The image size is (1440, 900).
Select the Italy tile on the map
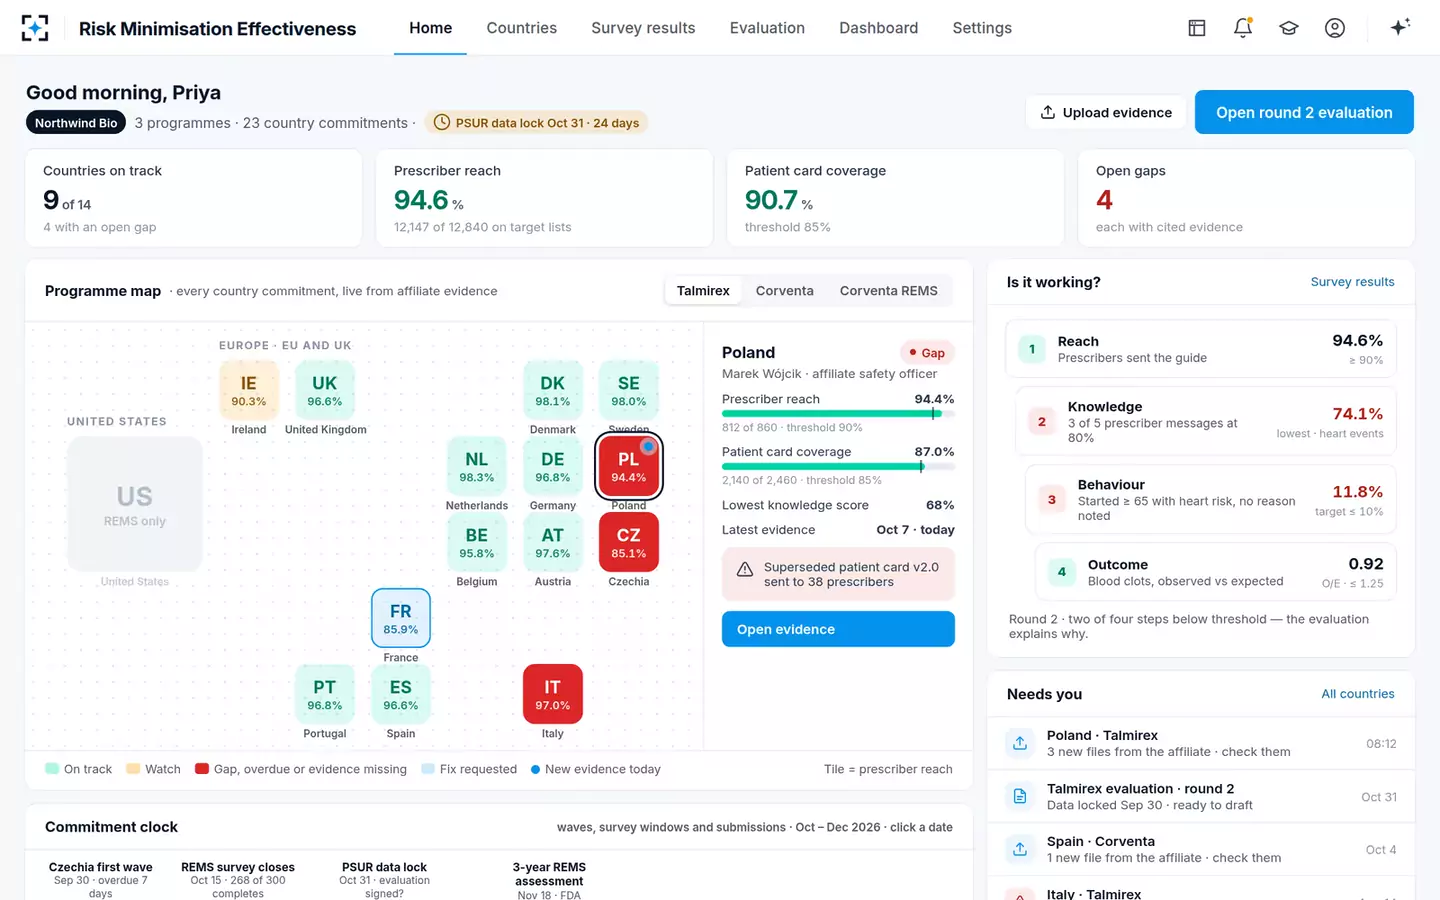(553, 694)
